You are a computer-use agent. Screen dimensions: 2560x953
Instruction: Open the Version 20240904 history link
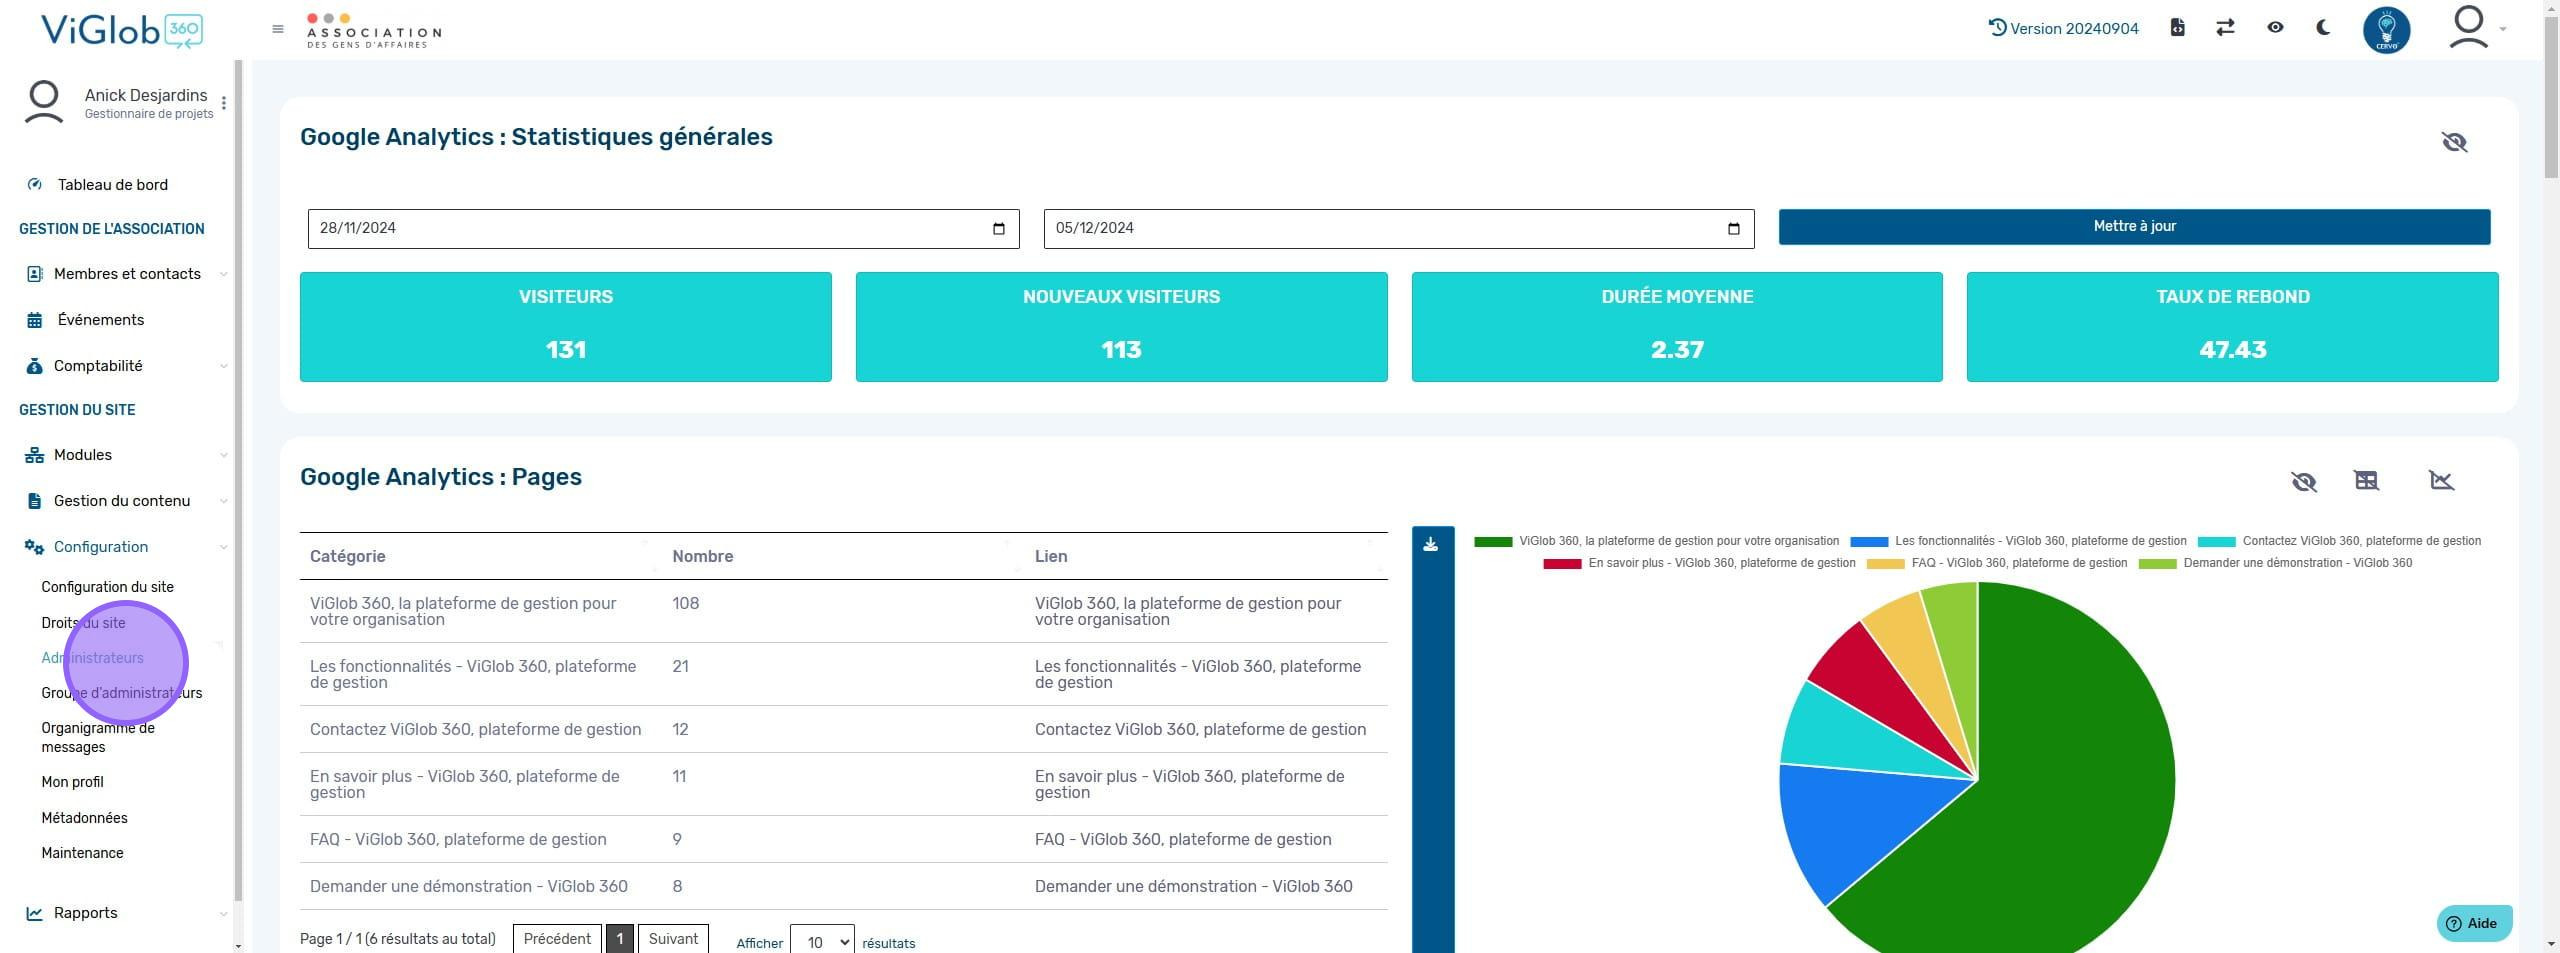(2063, 28)
